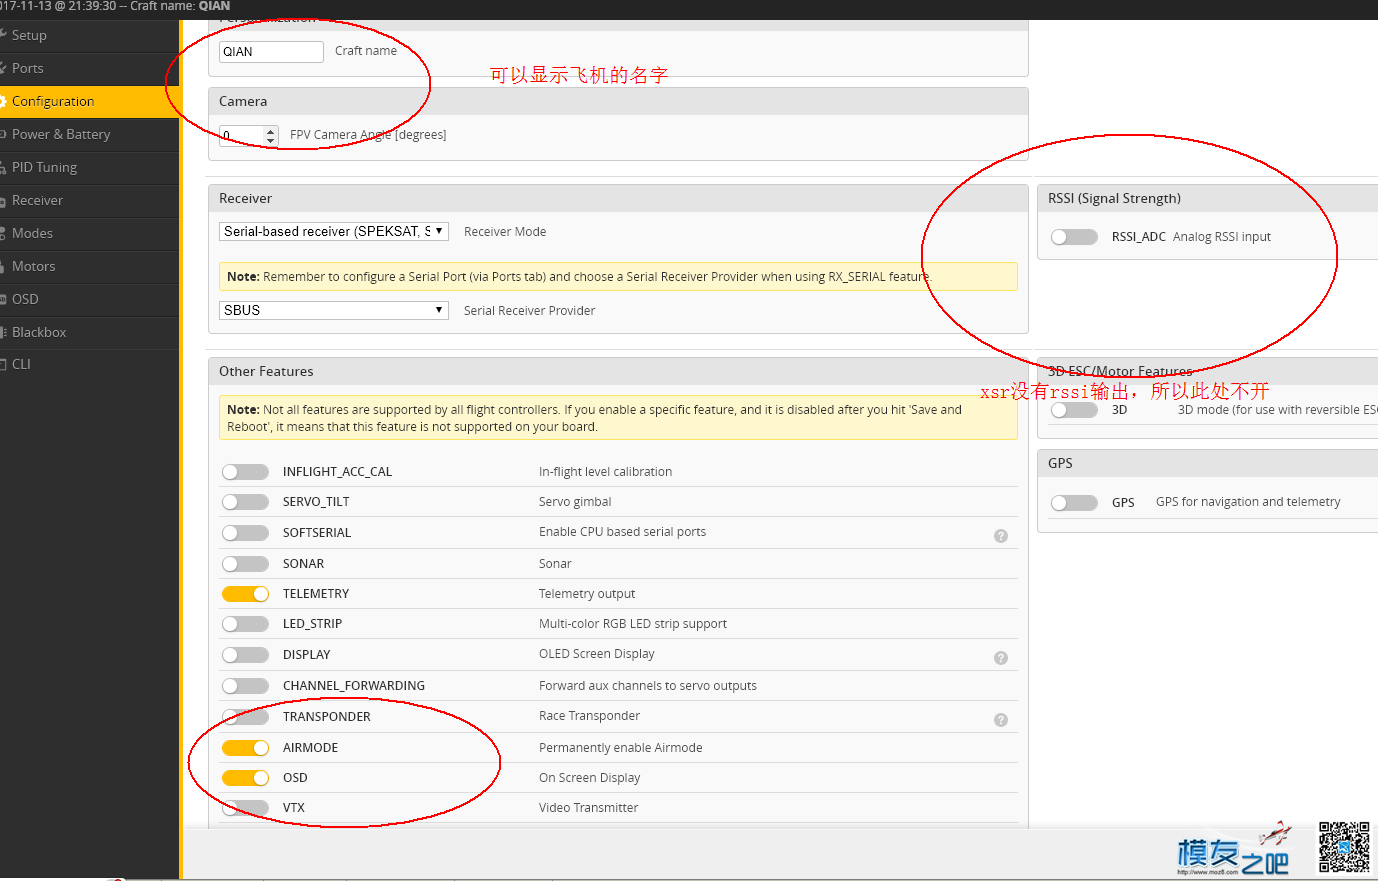Screen dimensions: 1378x881
Task: Click 'Forward aux channels to servo outputs'
Action: (x=648, y=686)
